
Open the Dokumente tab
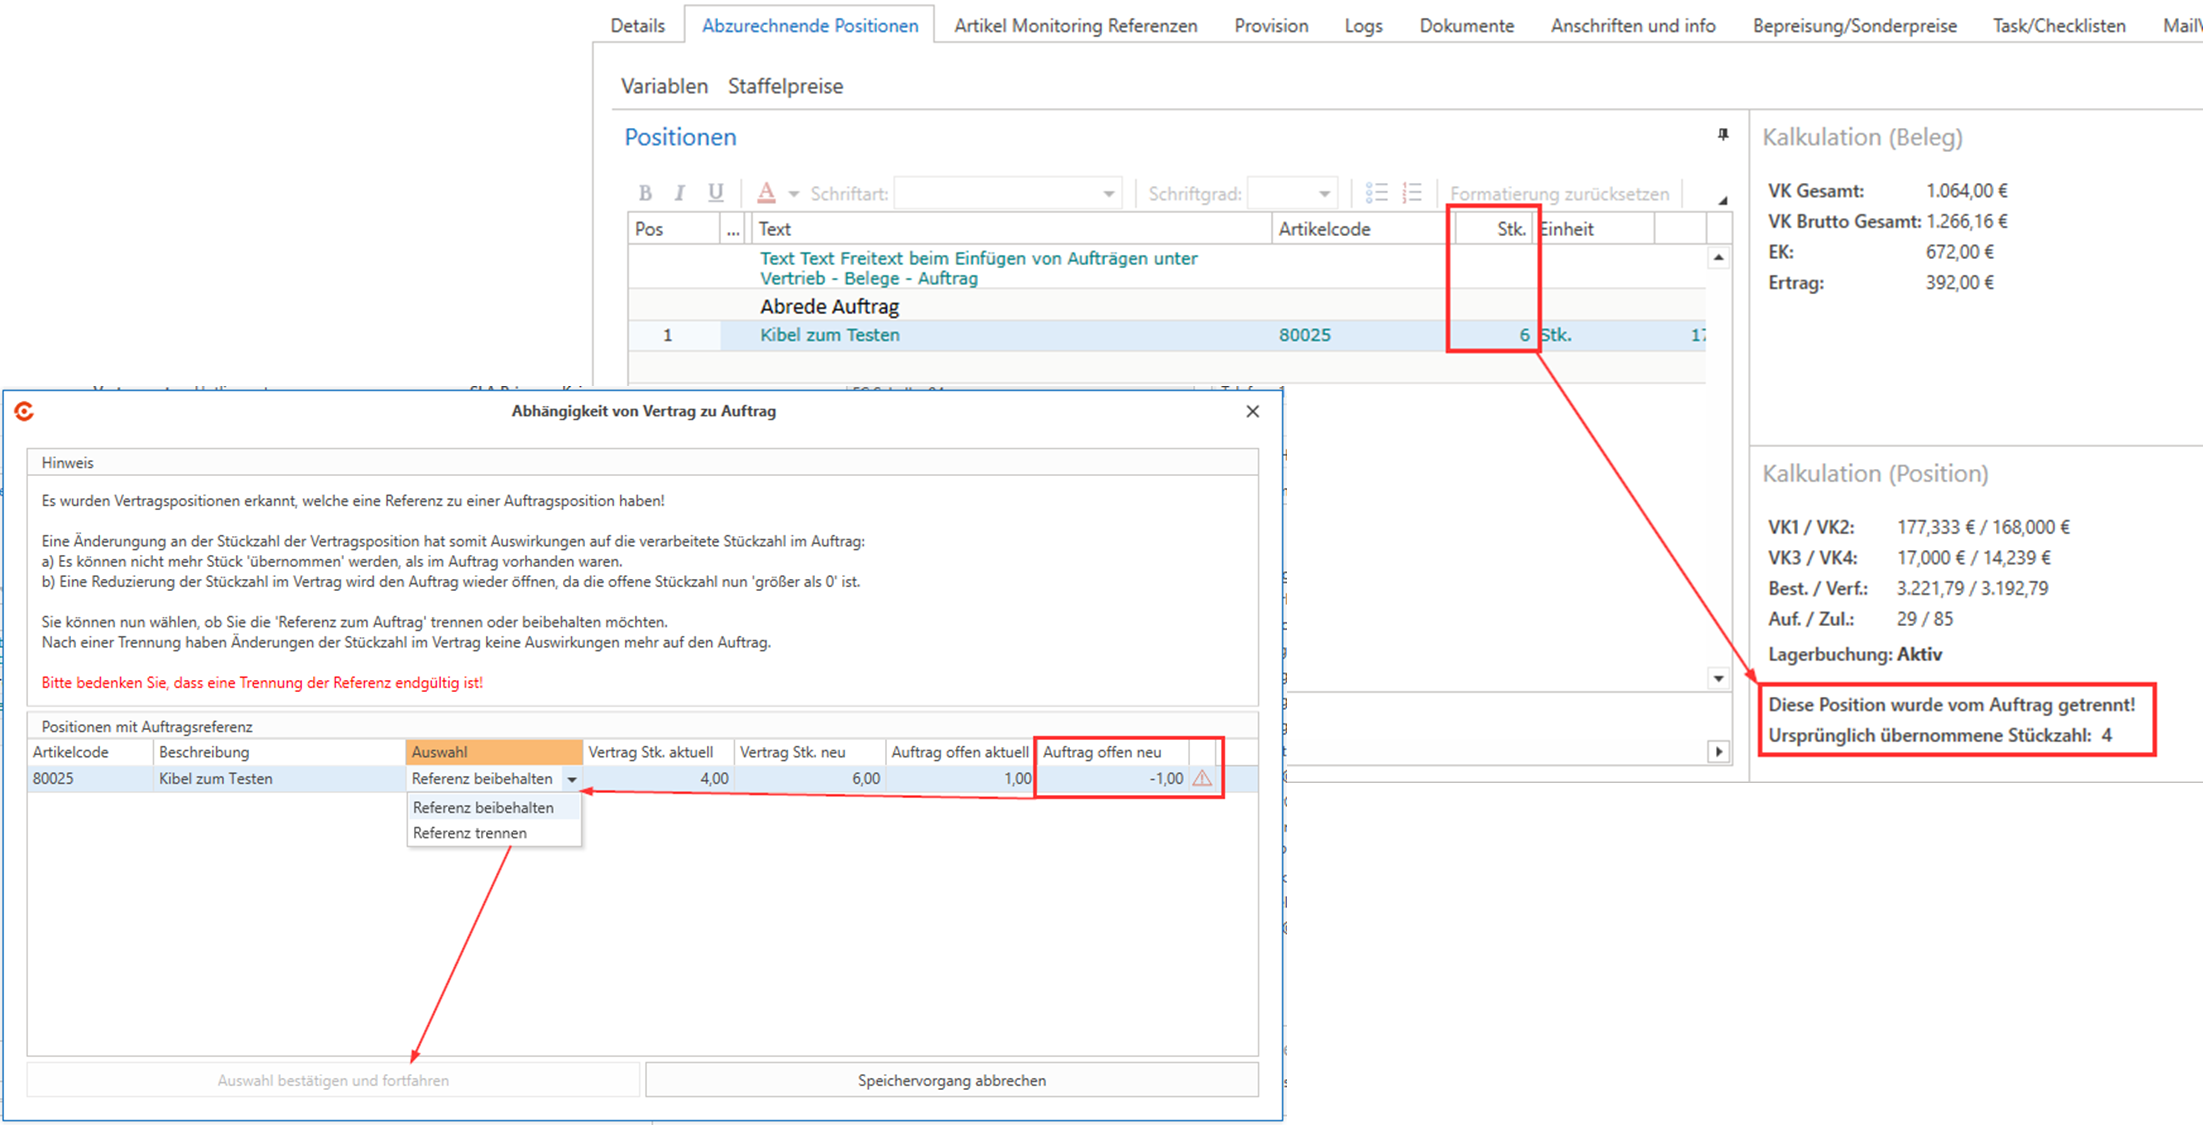pyautogui.click(x=1466, y=26)
